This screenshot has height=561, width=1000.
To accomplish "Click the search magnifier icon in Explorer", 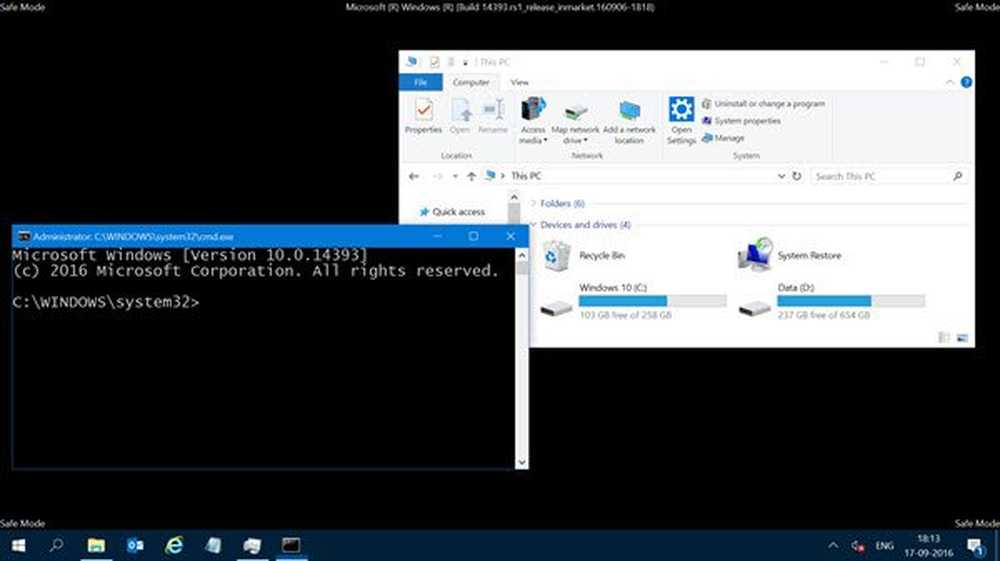I will (957, 176).
